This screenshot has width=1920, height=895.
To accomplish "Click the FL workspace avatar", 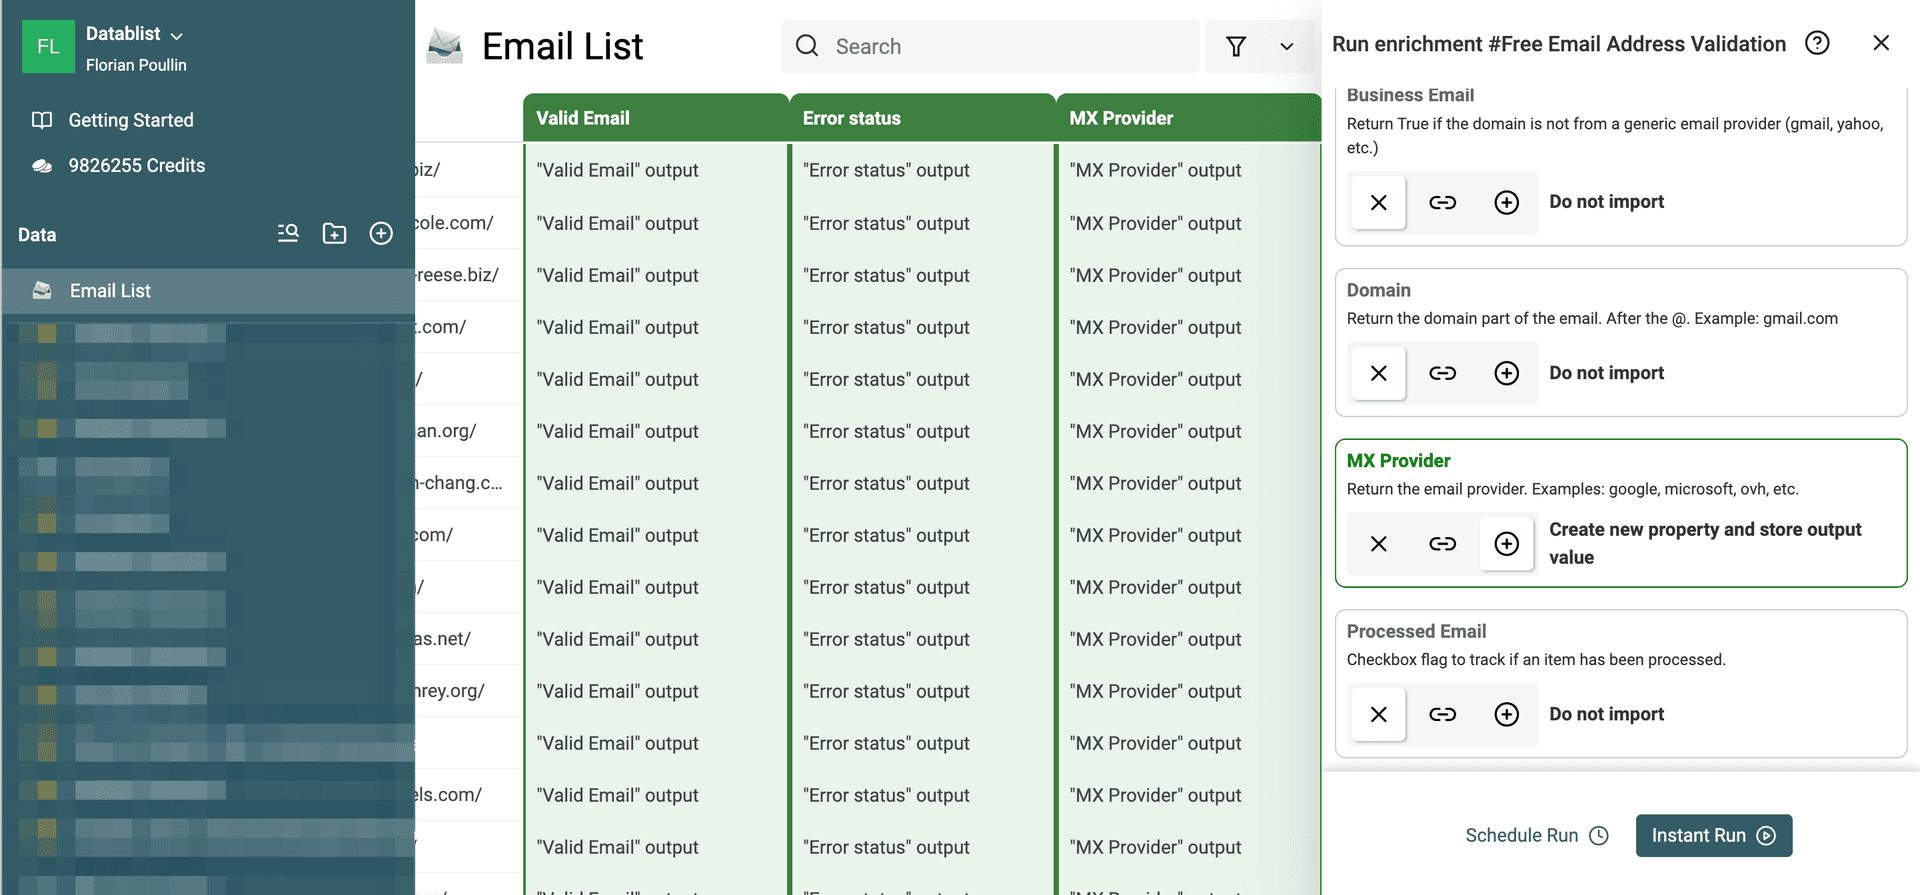I will [x=48, y=47].
